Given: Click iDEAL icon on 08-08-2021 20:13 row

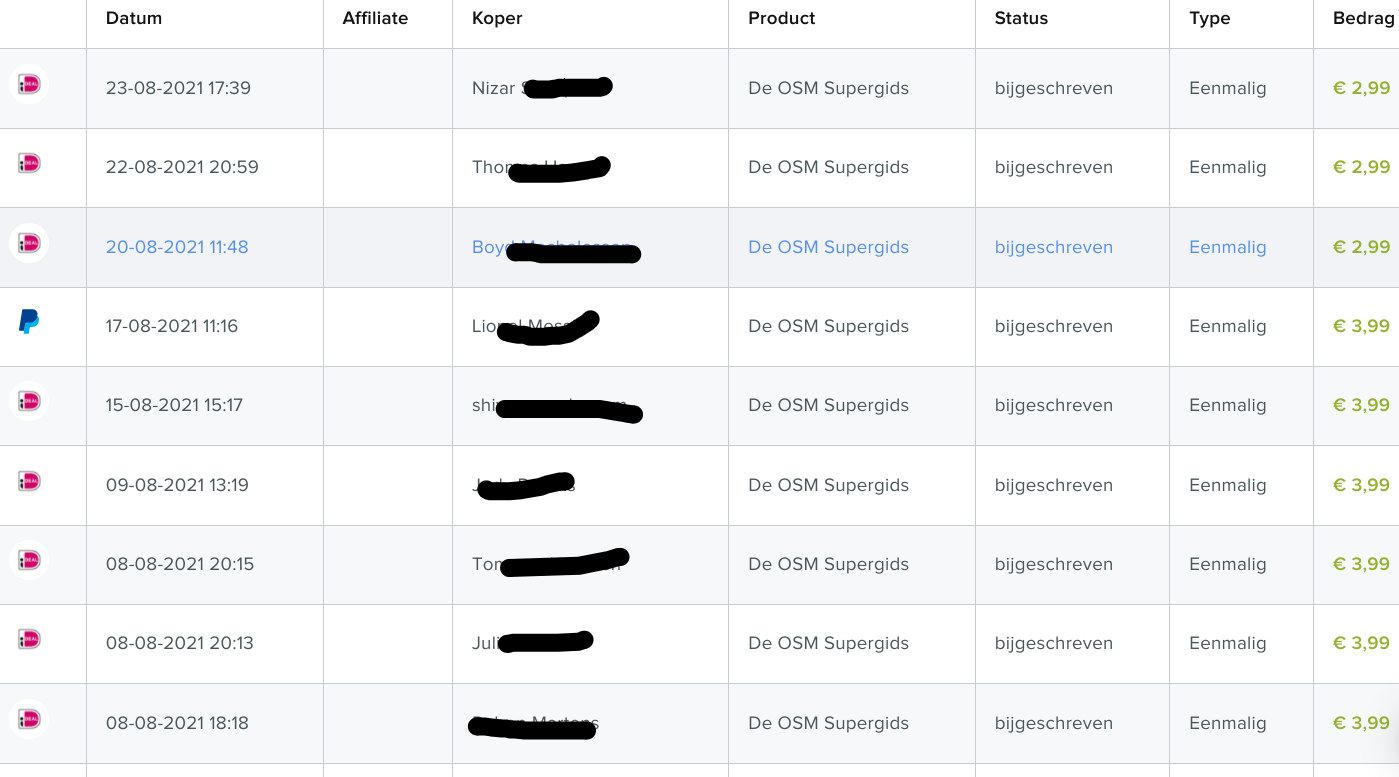Looking at the screenshot, I should click(29, 639).
